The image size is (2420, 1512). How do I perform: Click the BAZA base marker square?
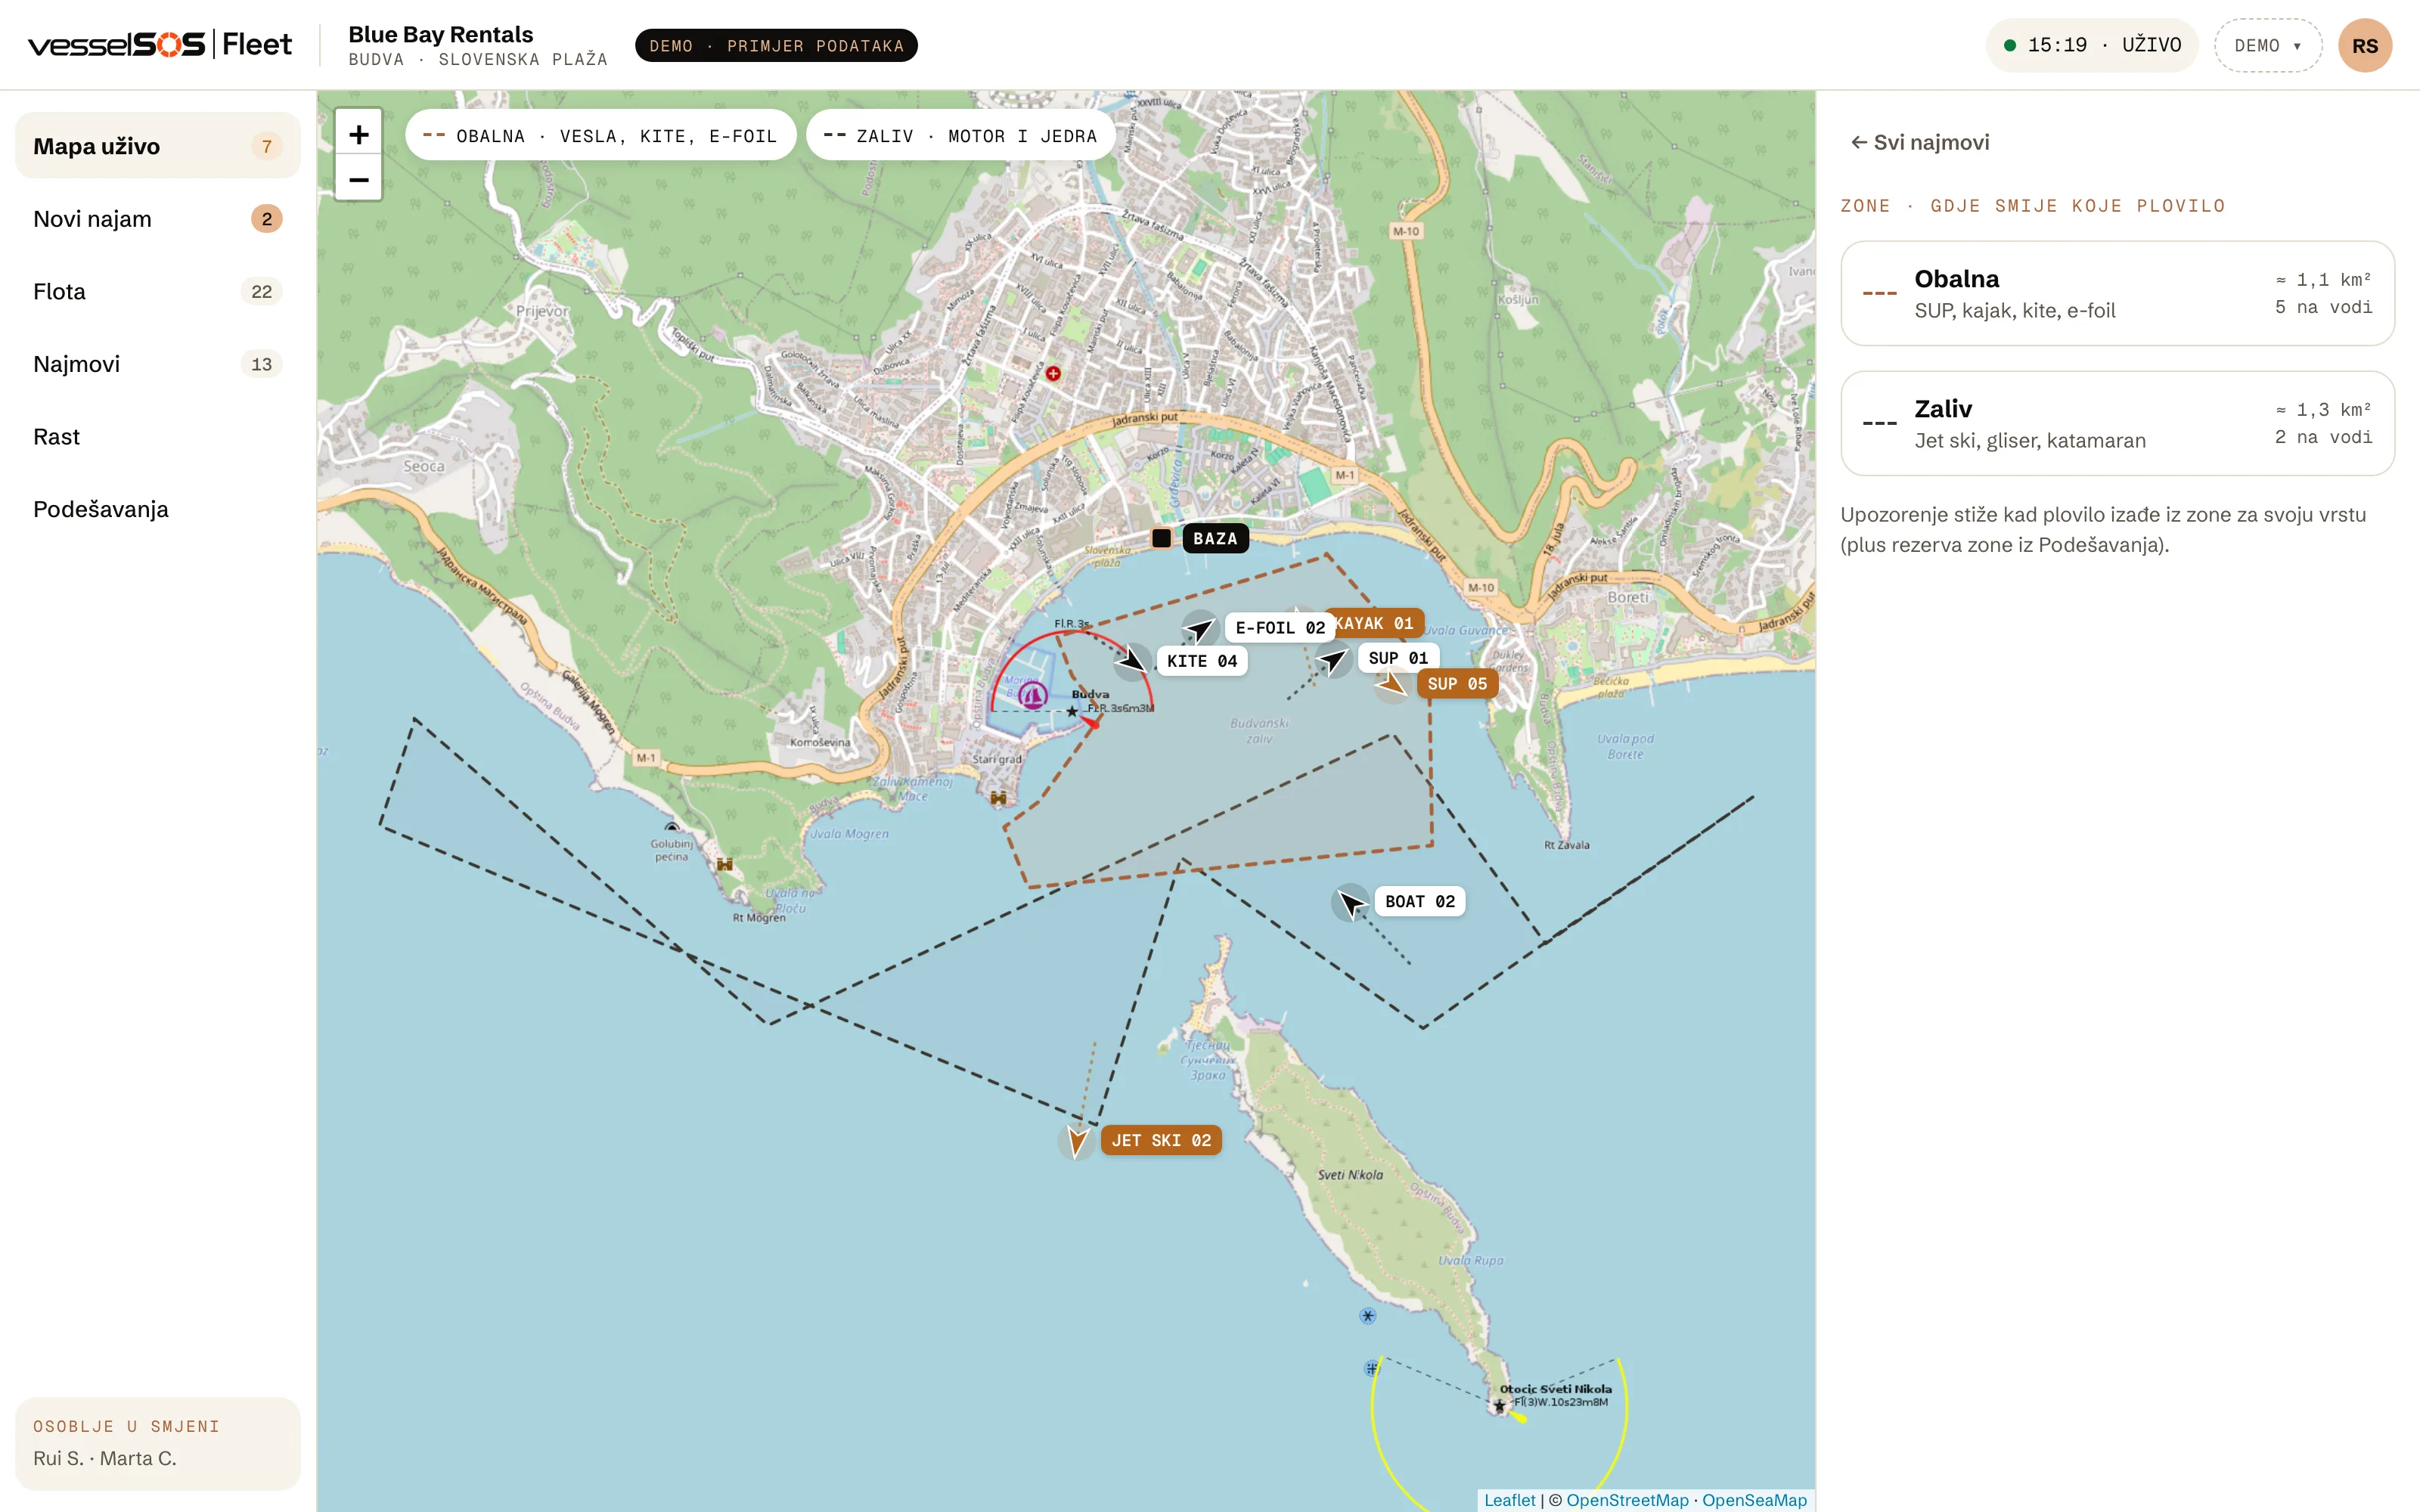[1161, 538]
